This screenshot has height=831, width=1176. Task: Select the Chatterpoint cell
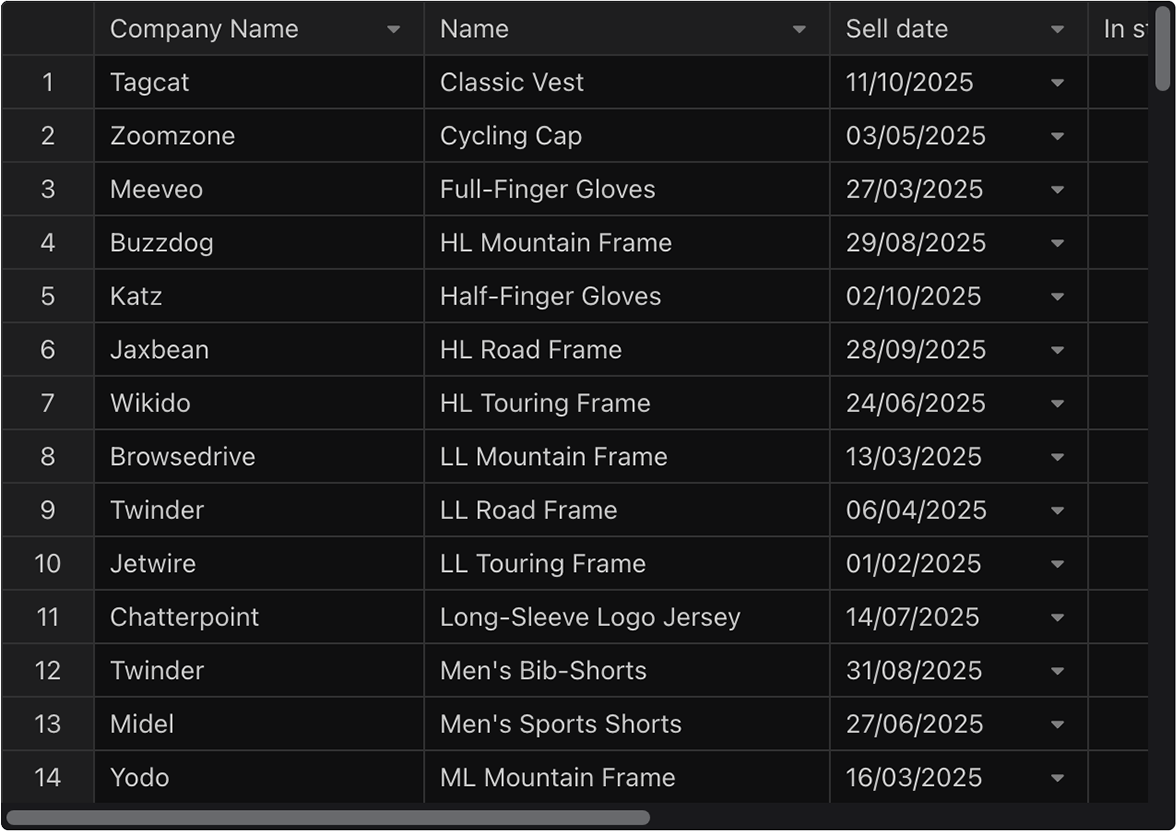(259, 617)
